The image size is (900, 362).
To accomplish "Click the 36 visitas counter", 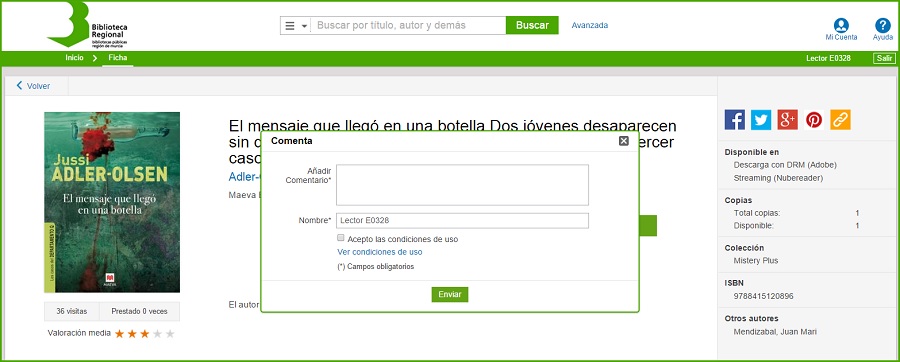I will (x=72, y=312).
